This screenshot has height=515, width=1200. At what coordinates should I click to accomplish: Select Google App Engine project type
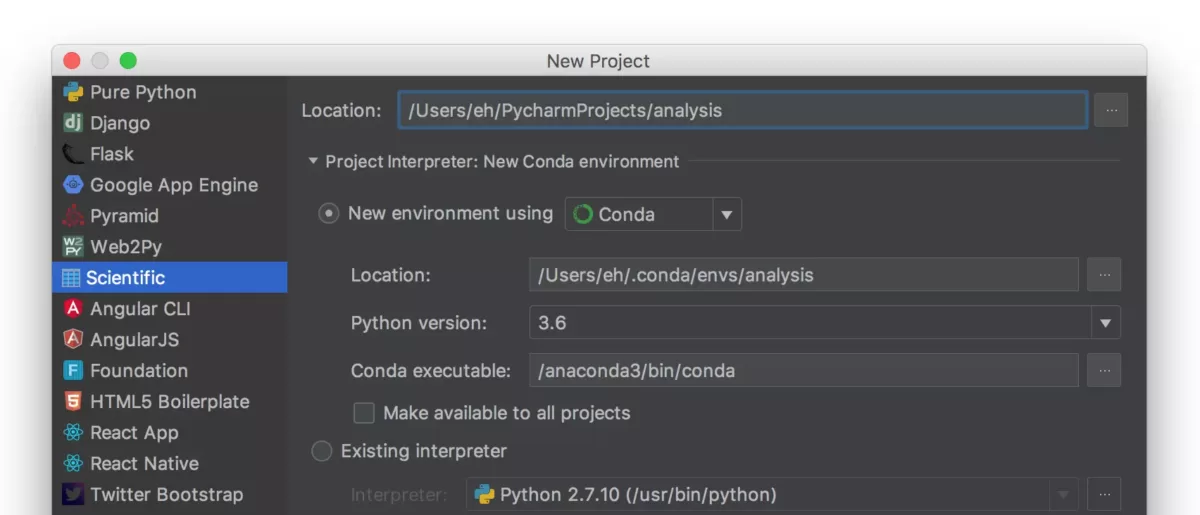point(169,185)
